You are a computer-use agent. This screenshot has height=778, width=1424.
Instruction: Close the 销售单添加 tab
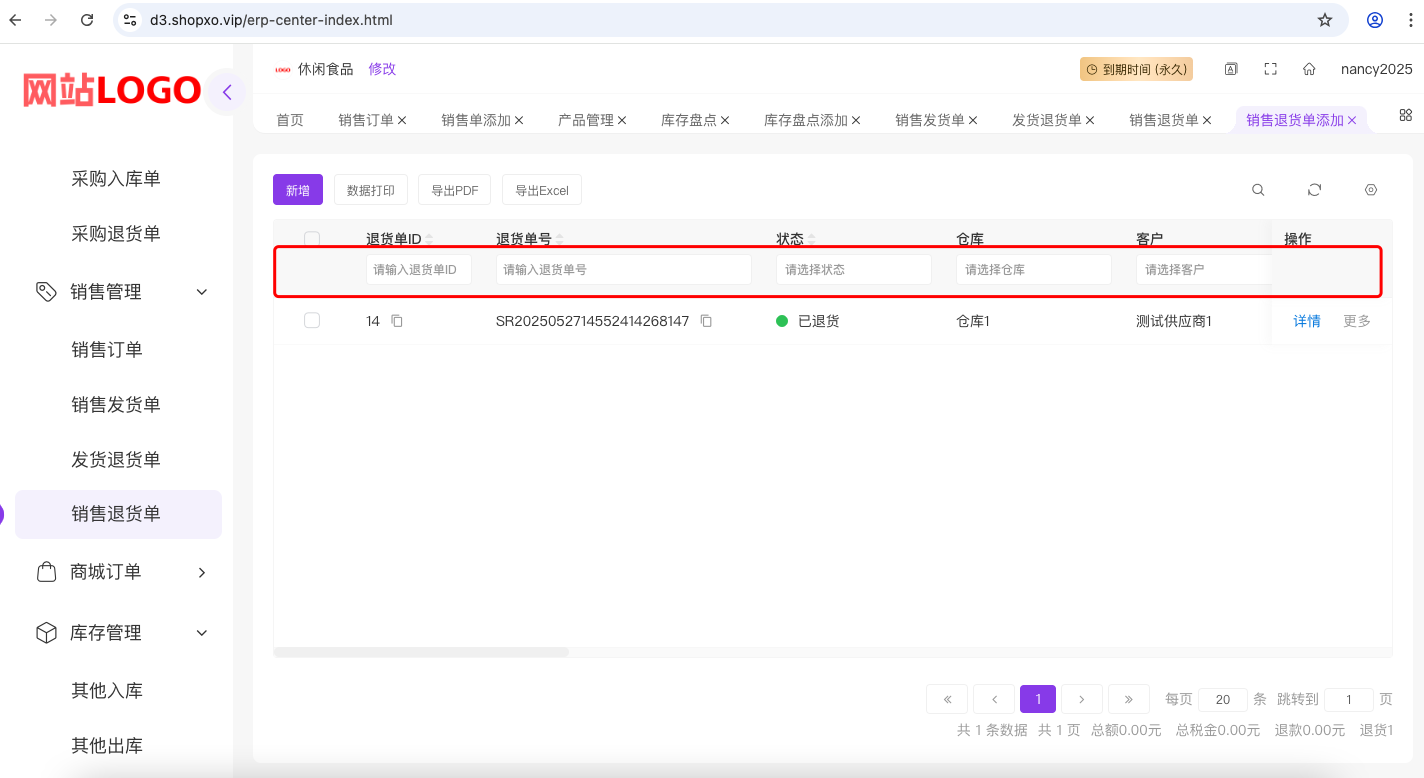click(519, 120)
